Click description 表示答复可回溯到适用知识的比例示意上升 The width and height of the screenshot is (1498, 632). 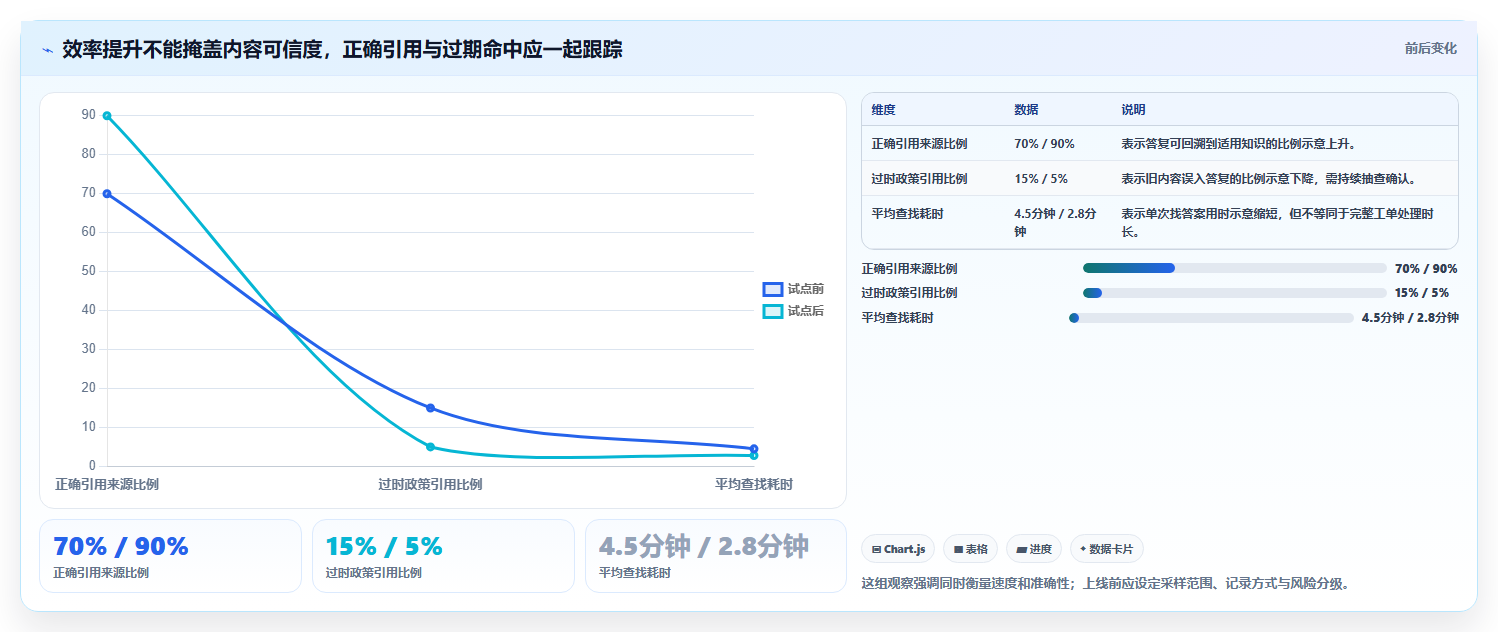coord(1238,144)
